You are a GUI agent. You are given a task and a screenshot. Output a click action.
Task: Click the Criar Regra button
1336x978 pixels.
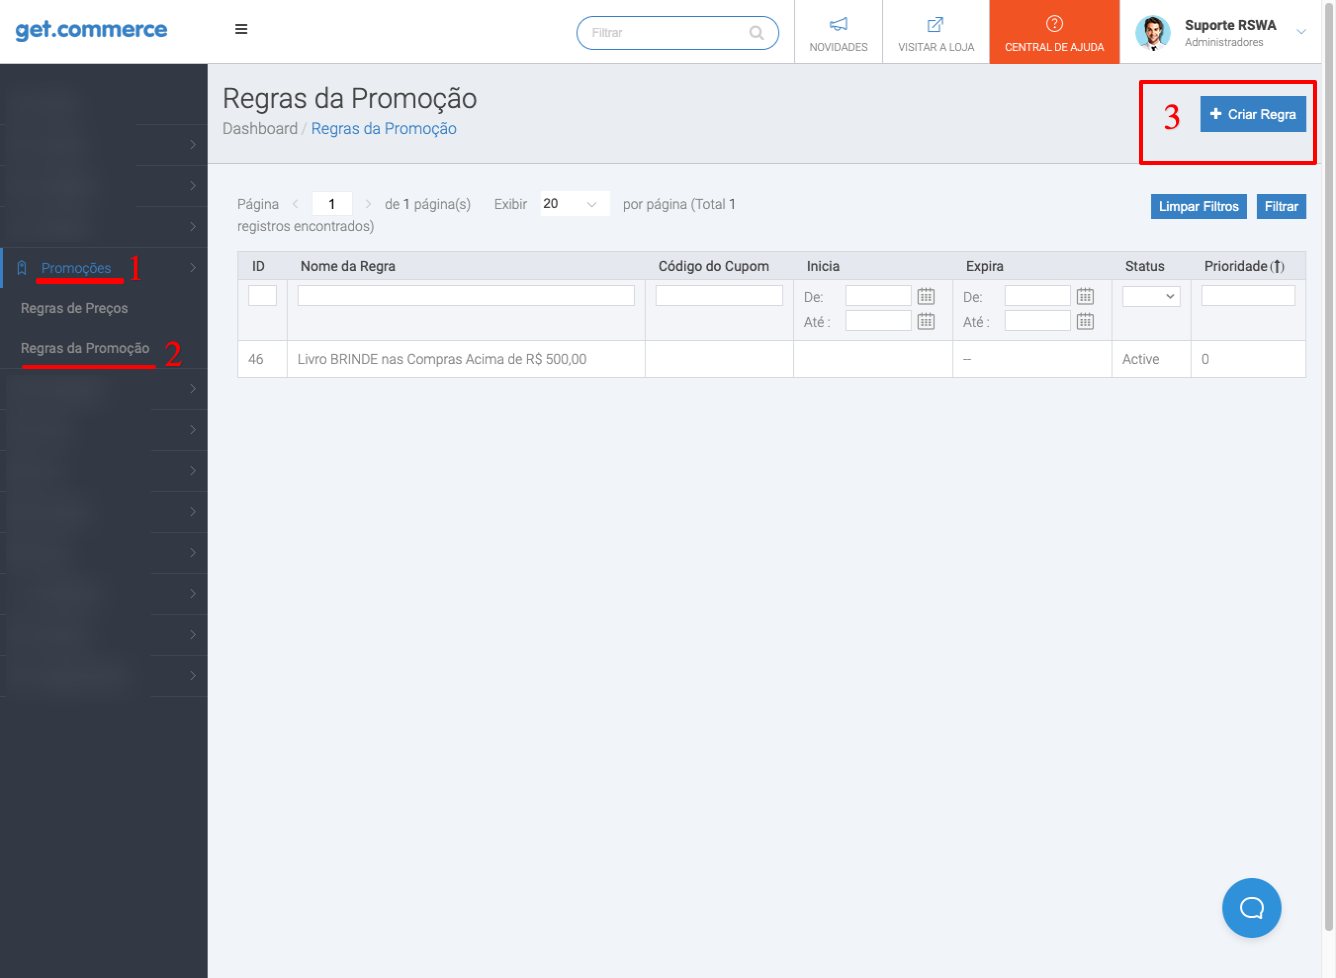tap(1252, 115)
